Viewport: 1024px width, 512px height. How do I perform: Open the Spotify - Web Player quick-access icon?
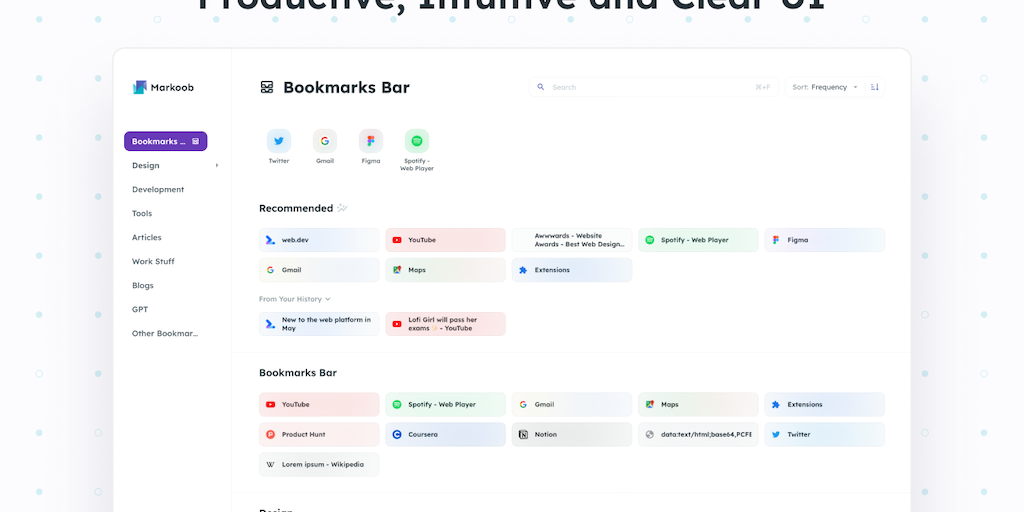pyautogui.click(x=417, y=141)
